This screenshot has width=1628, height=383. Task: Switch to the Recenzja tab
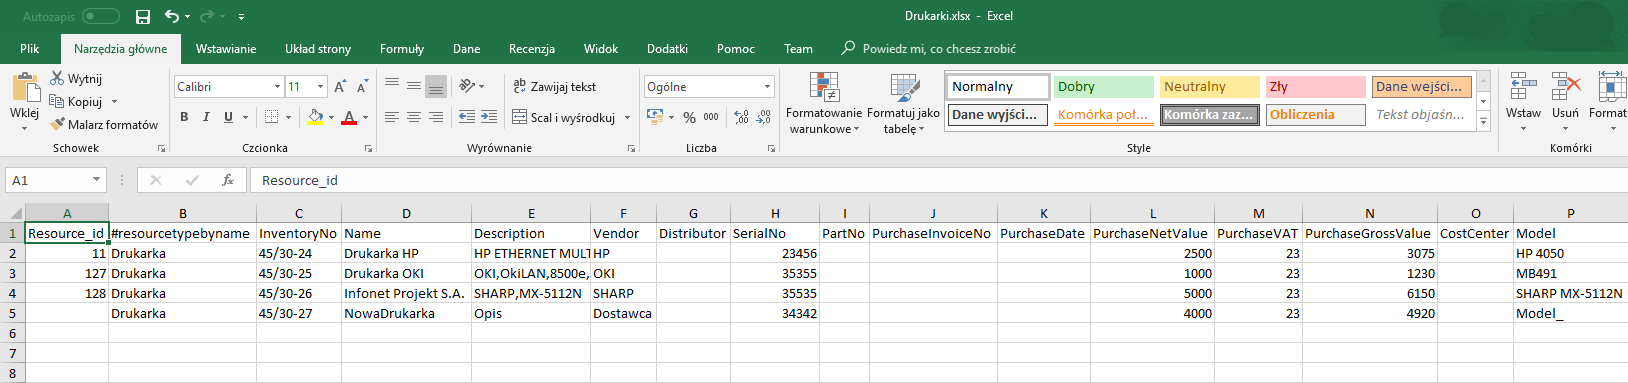coord(532,48)
